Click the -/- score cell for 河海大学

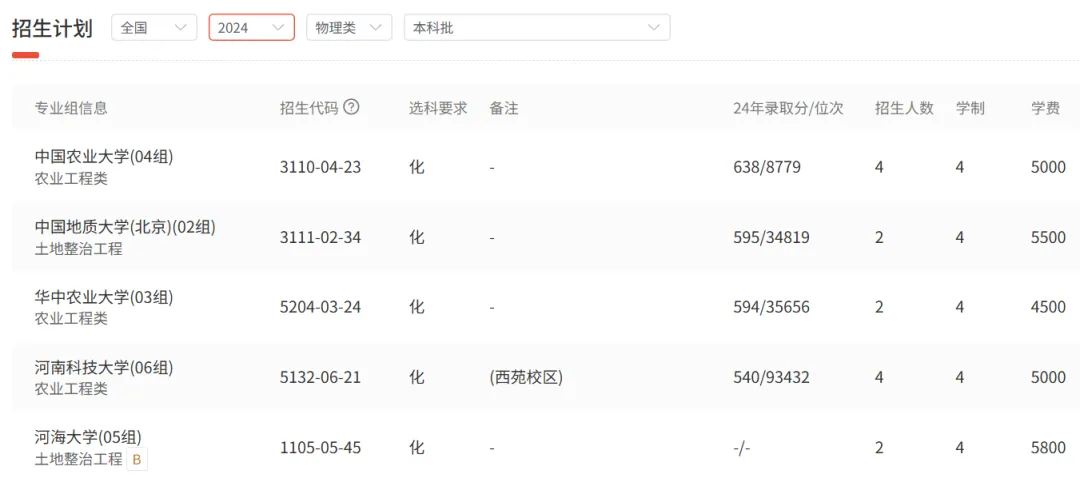coord(742,448)
